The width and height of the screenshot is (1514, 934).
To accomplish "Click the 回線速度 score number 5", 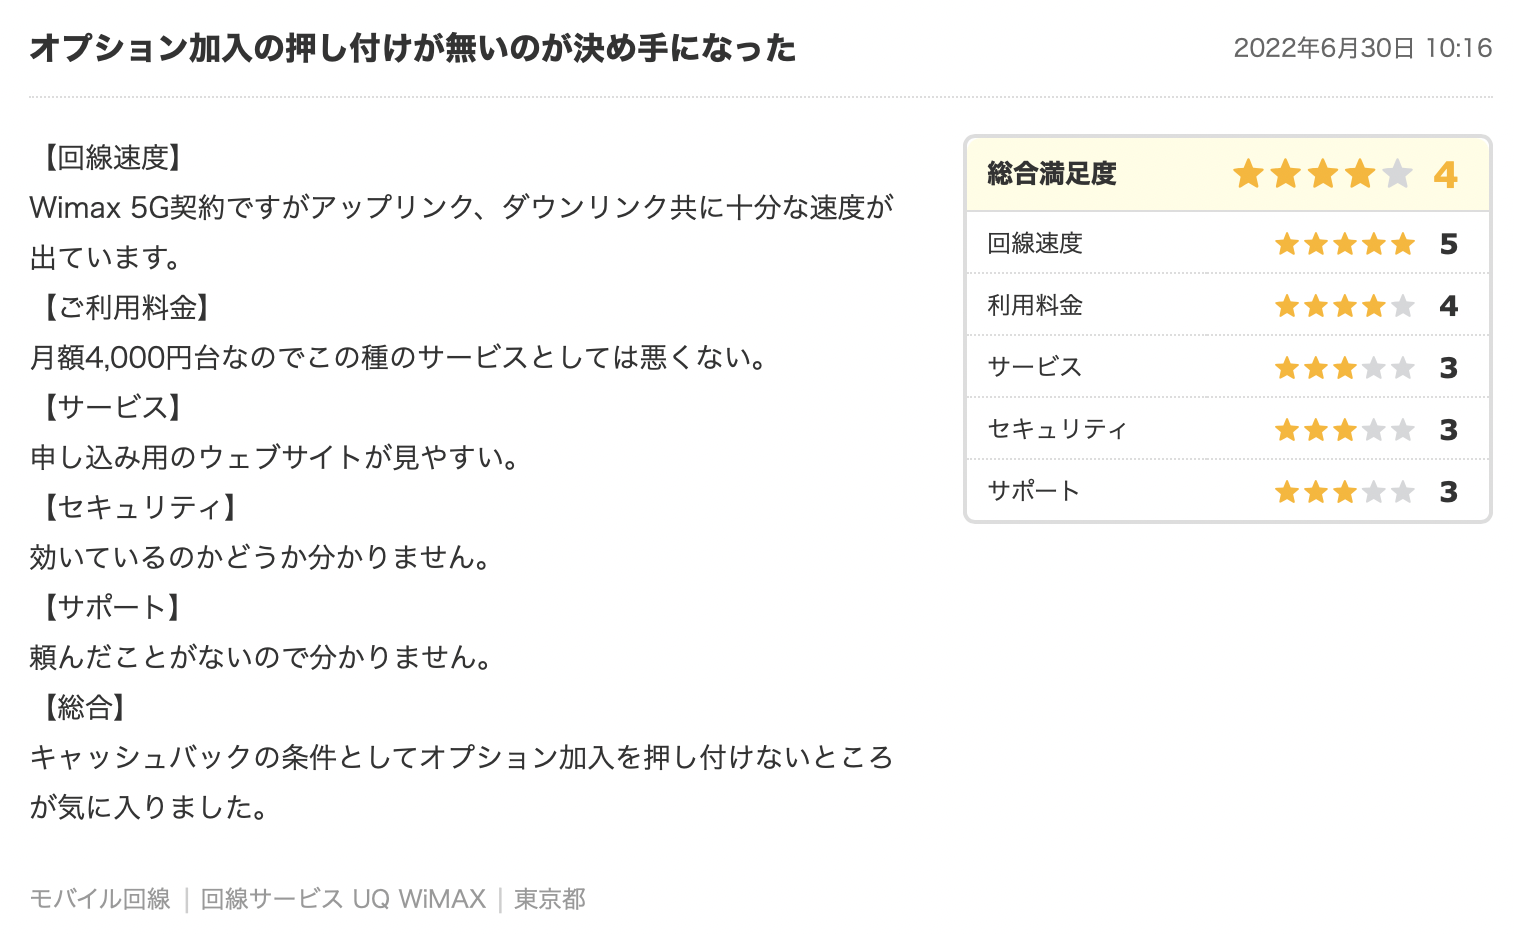I will 1448,244.
